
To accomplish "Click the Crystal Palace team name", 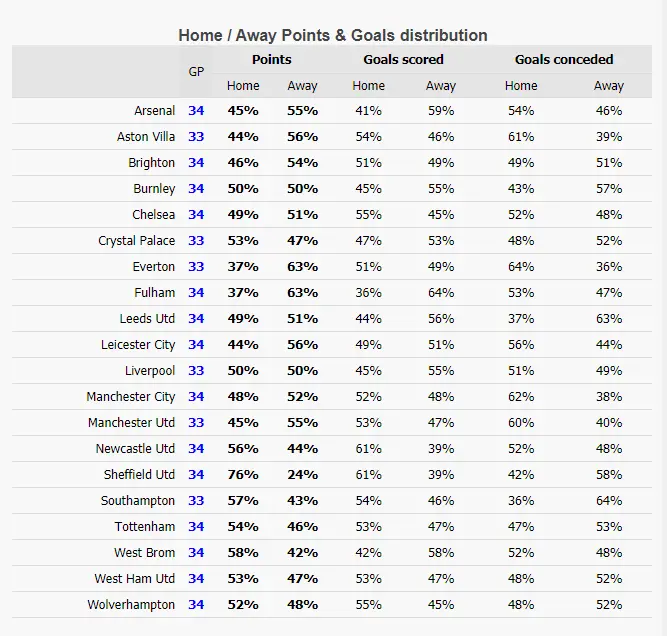I will (x=136, y=241).
